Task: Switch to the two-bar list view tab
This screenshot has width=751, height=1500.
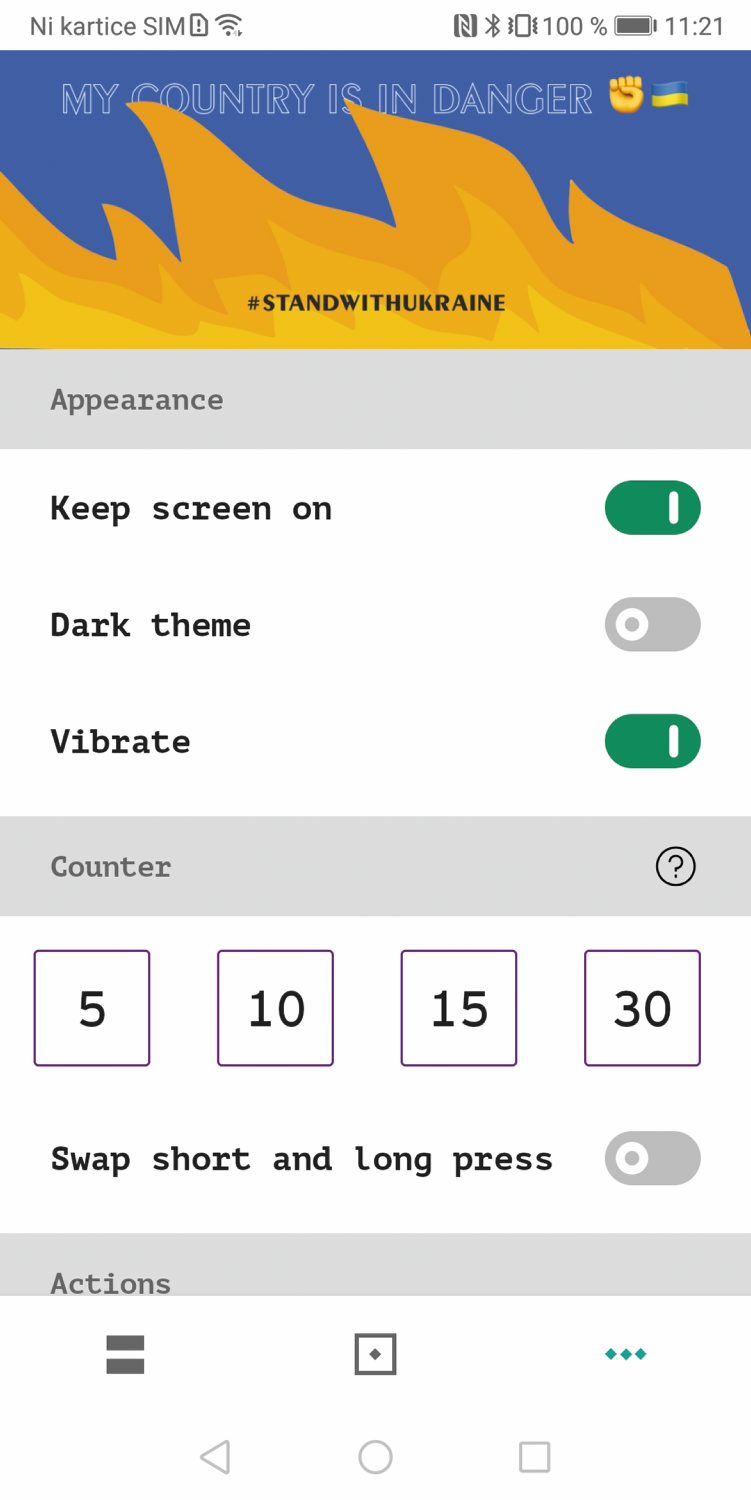Action: click(x=125, y=1355)
